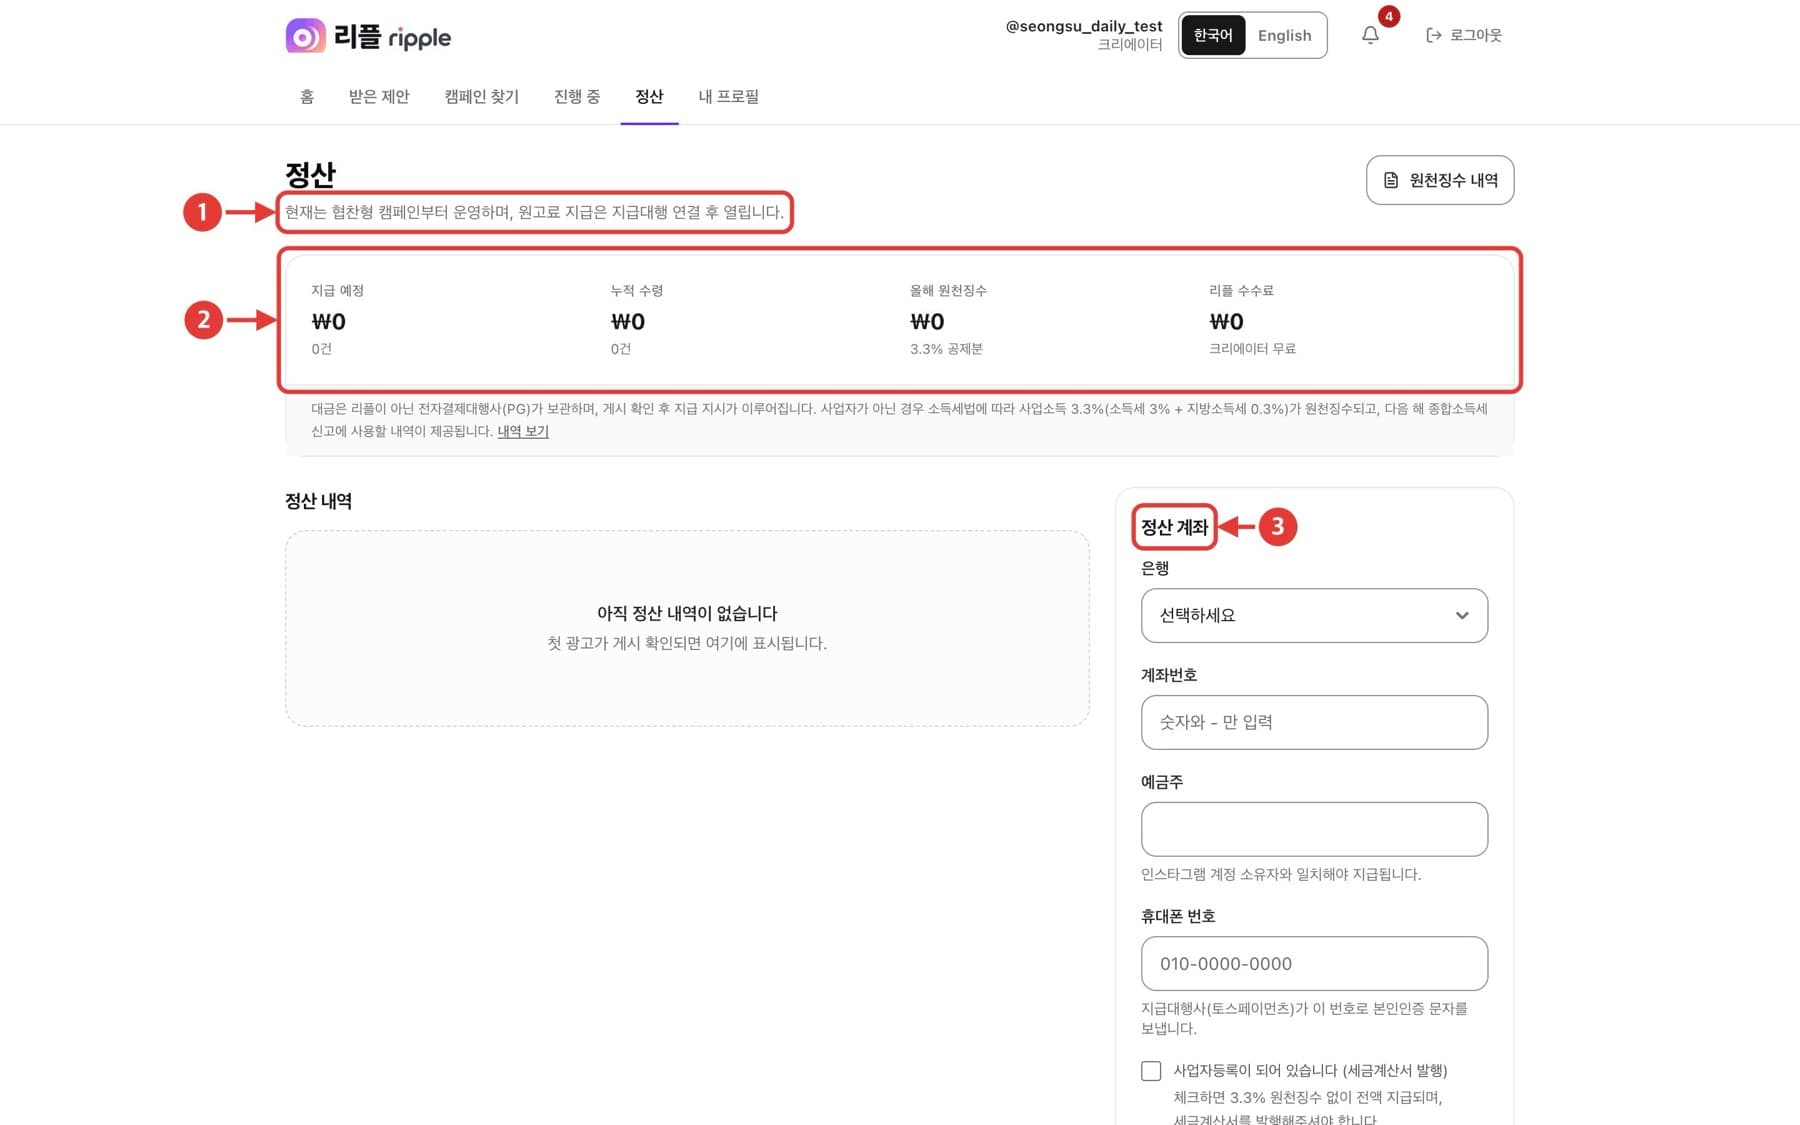Viewport: 1800px width, 1125px height.
Task: Open the notifications bell icon
Action: point(1370,35)
